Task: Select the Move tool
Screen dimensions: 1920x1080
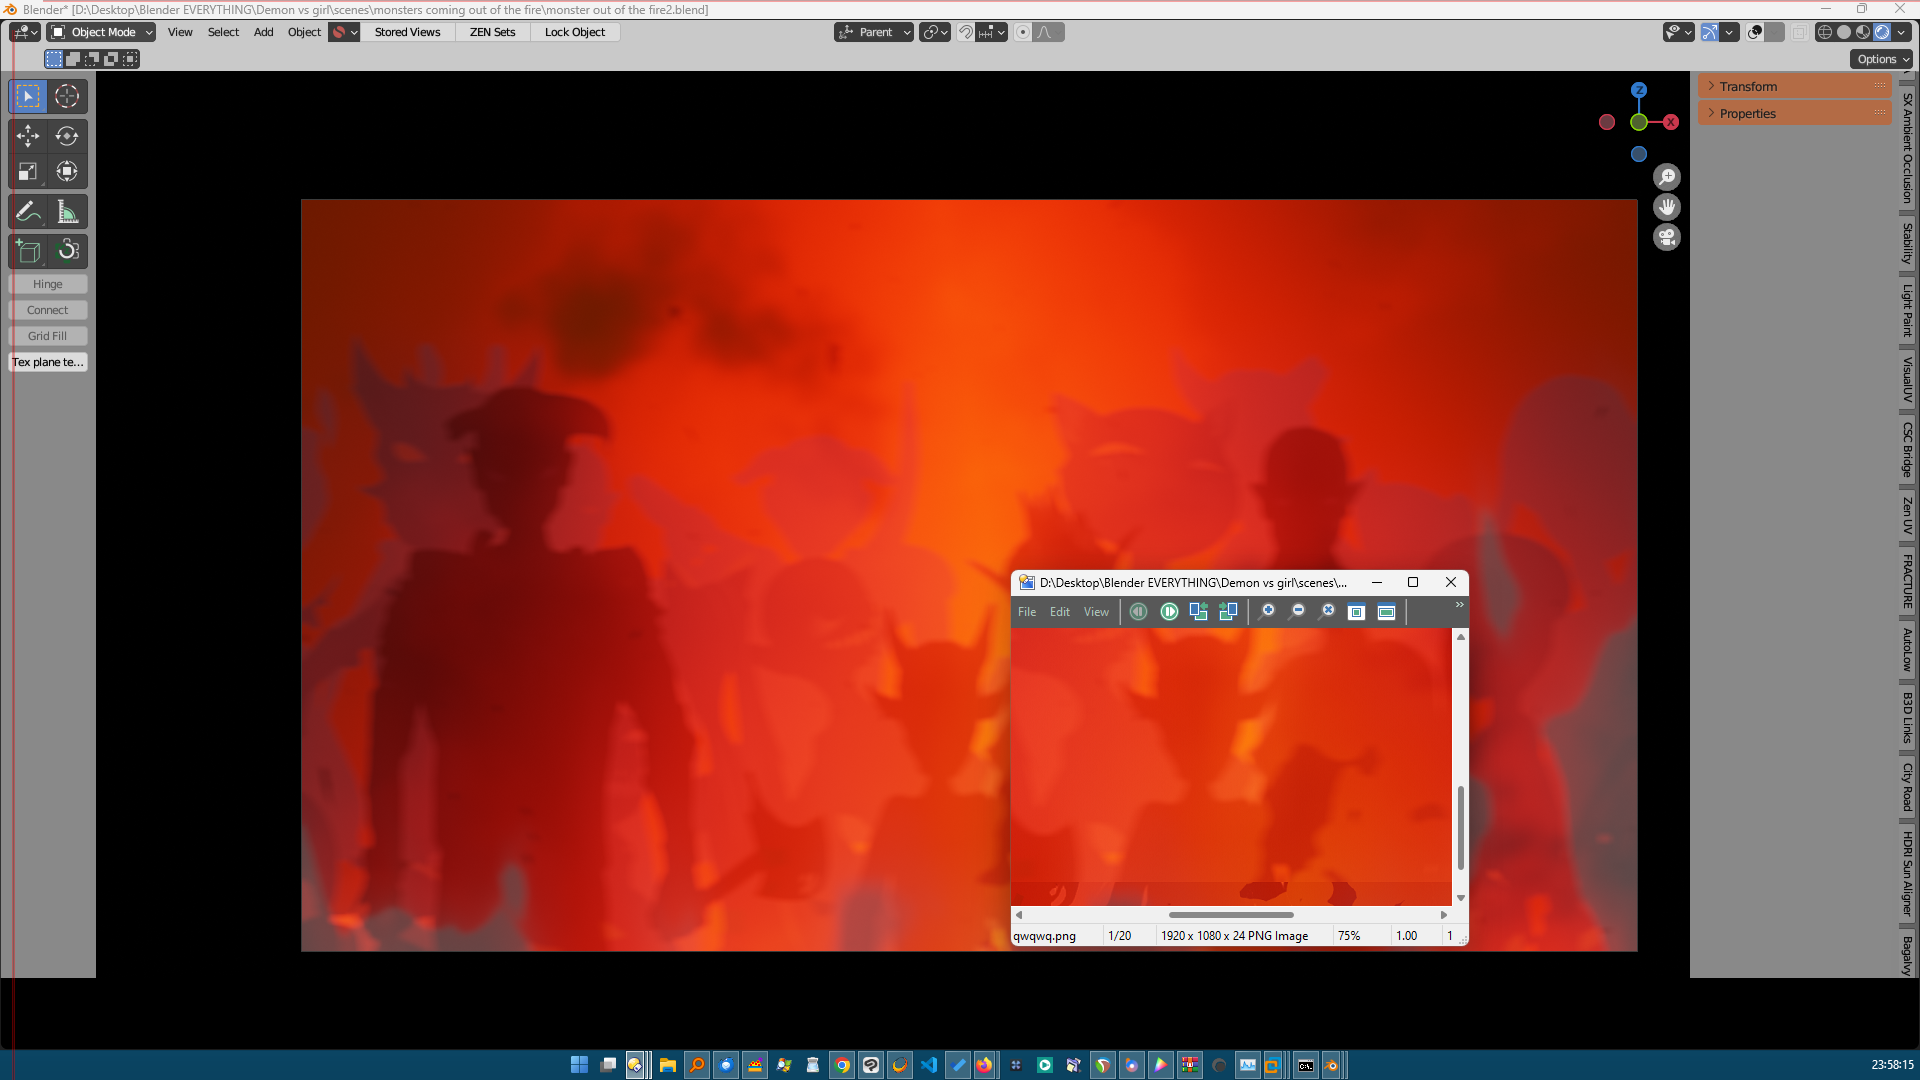Action: click(x=28, y=136)
